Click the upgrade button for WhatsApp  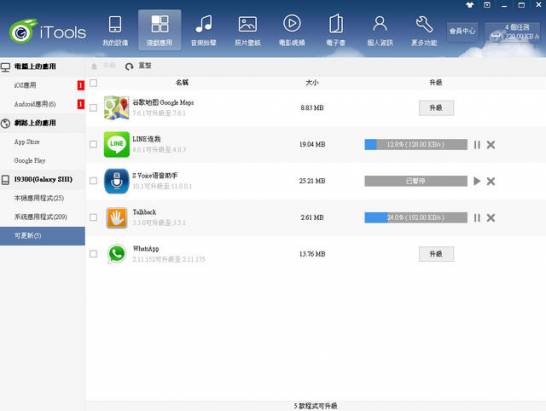(436, 254)
